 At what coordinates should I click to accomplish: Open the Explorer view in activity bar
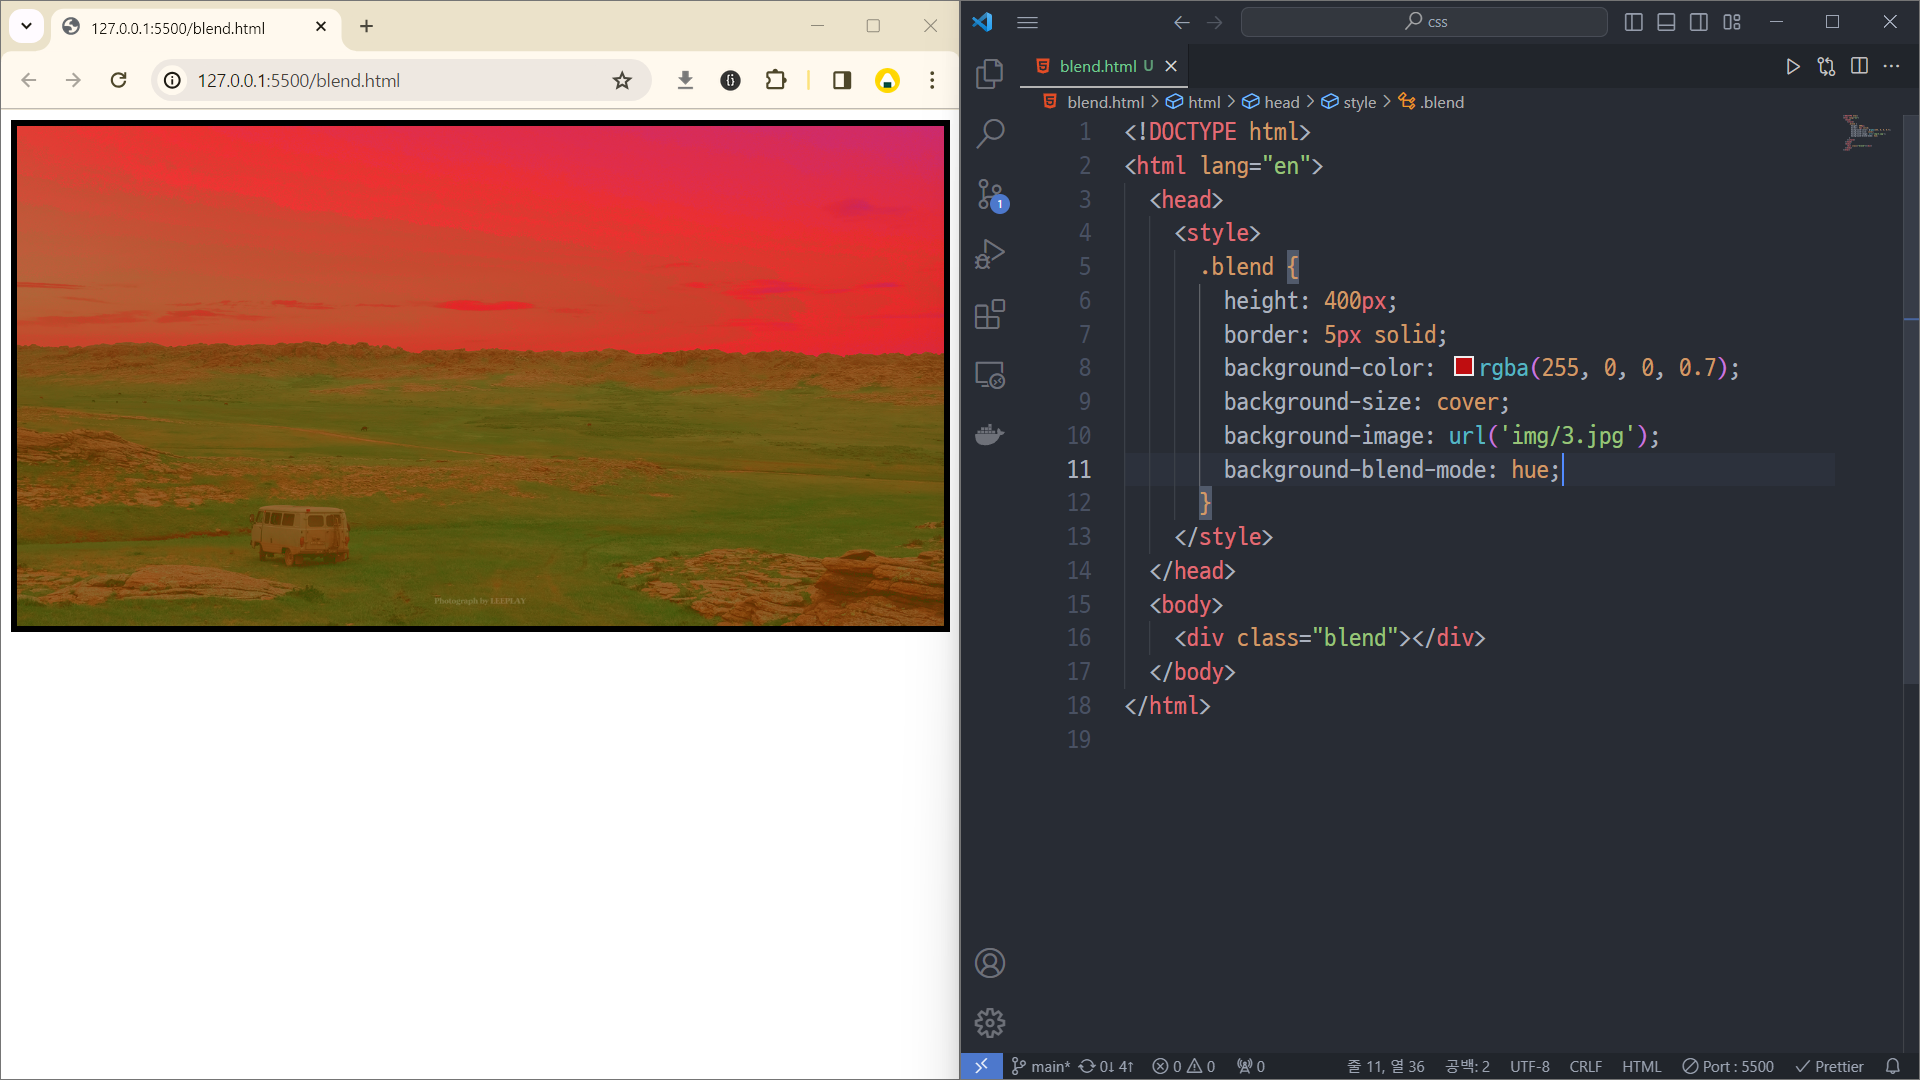click(x=989, y=73)
